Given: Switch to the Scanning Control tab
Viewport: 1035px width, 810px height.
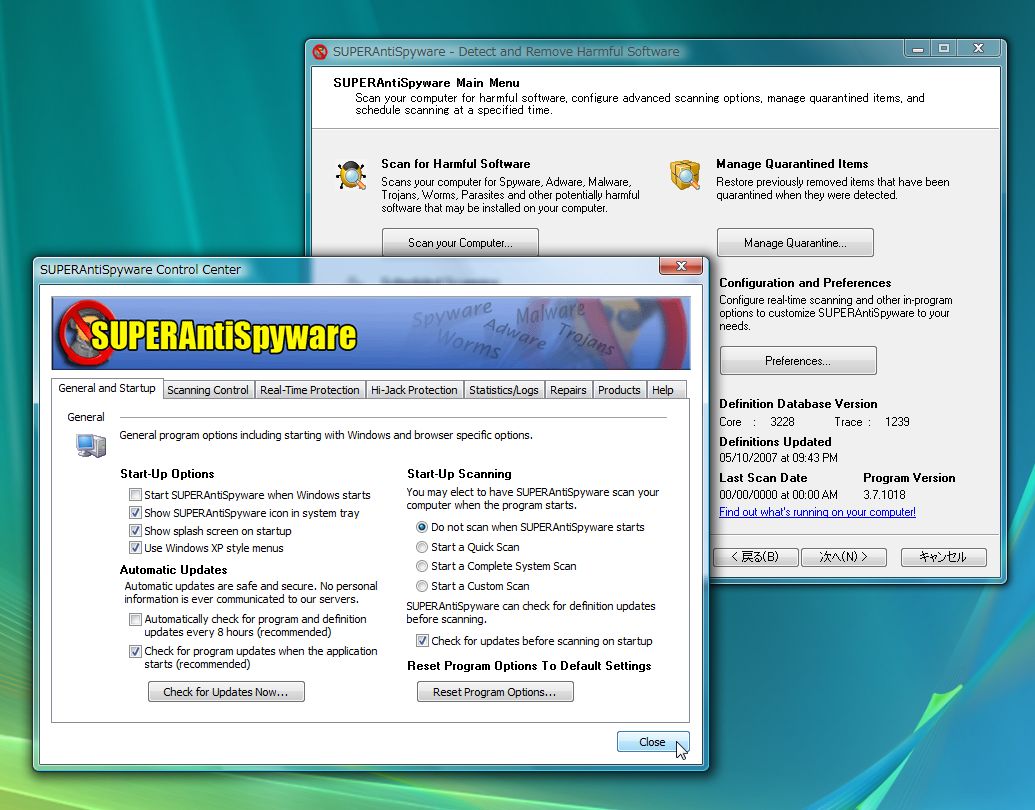Looking at the screenshot, I should pos(208,390).
